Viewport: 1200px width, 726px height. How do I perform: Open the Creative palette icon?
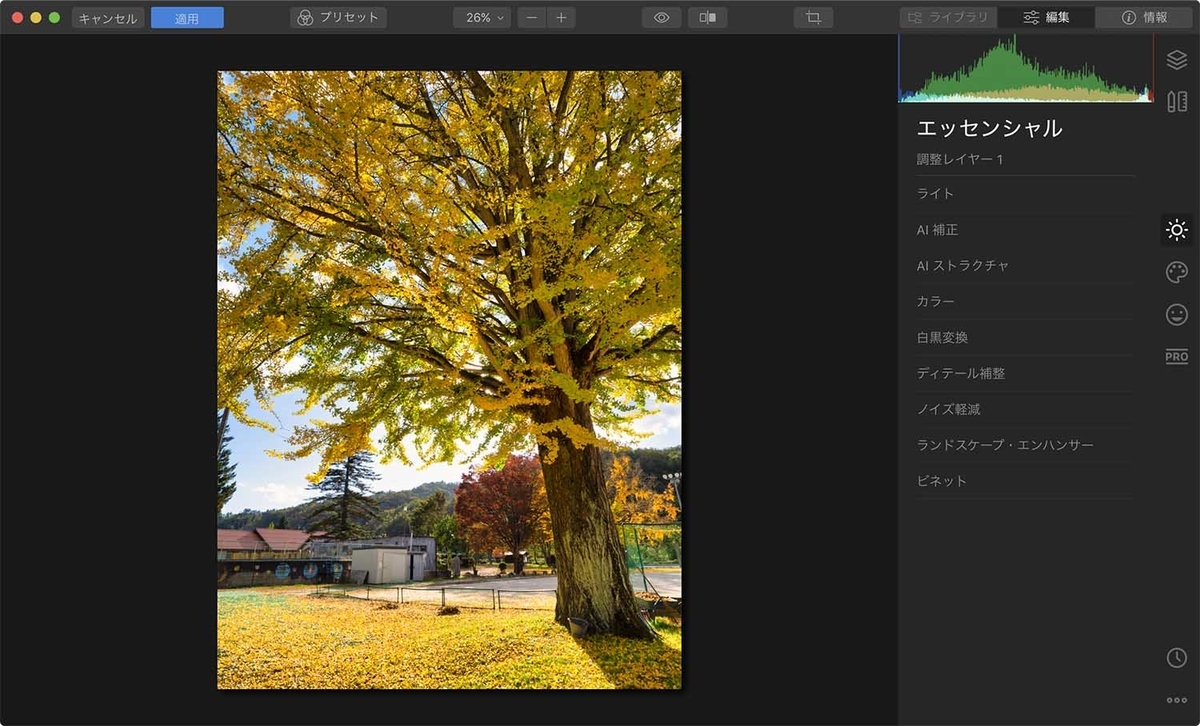click(x=1177, y=272)
